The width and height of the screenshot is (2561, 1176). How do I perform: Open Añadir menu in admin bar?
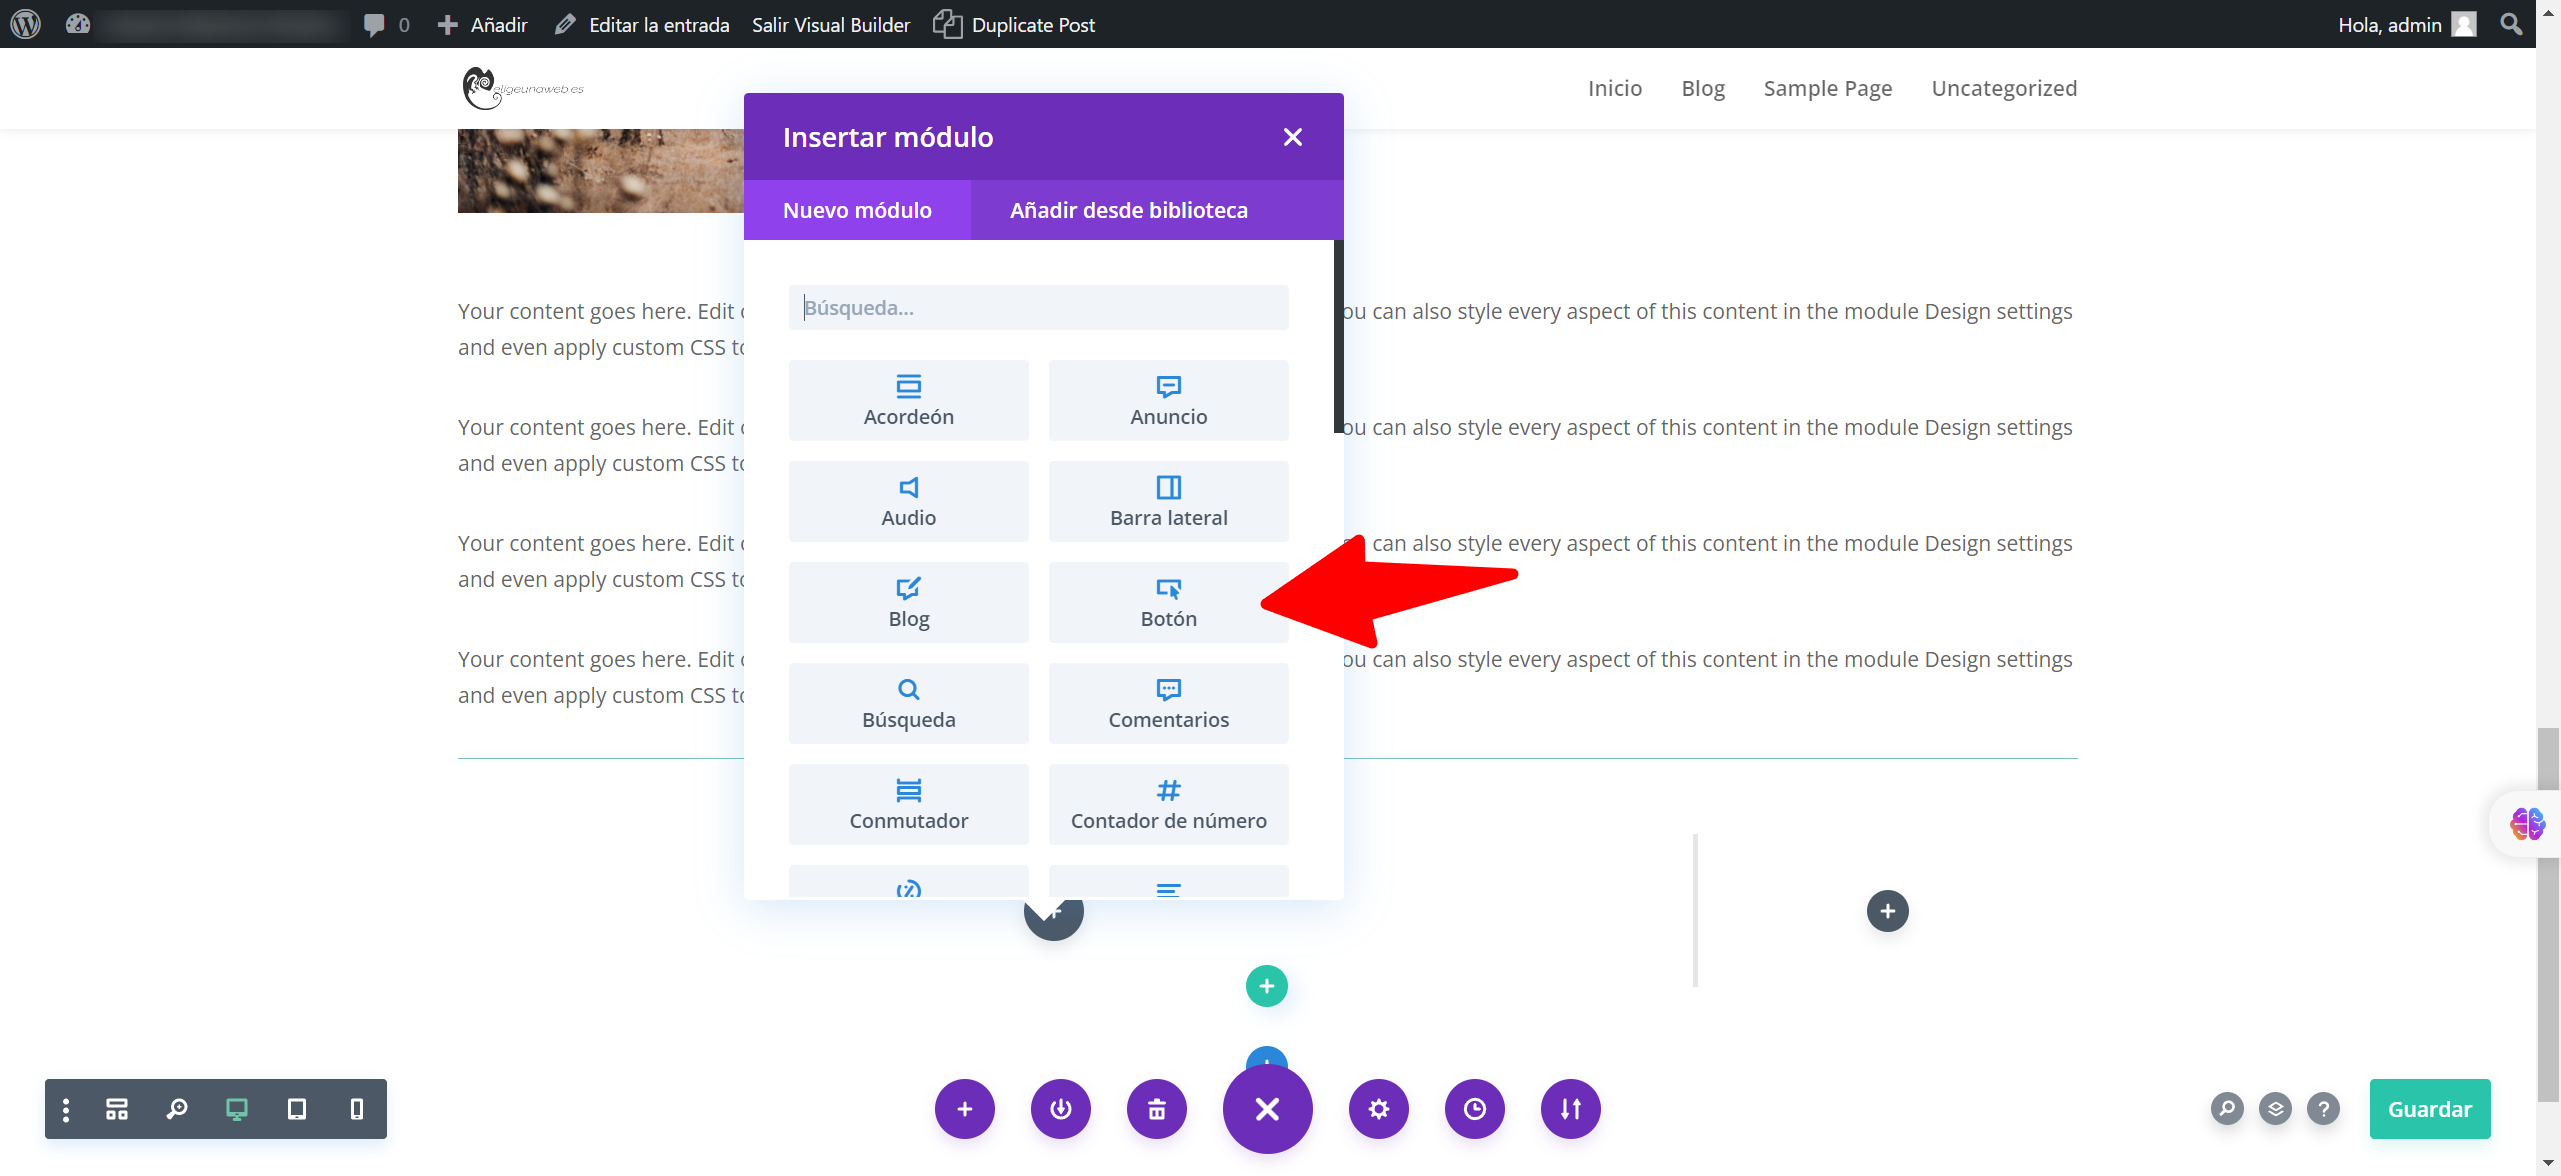[483, 24]
